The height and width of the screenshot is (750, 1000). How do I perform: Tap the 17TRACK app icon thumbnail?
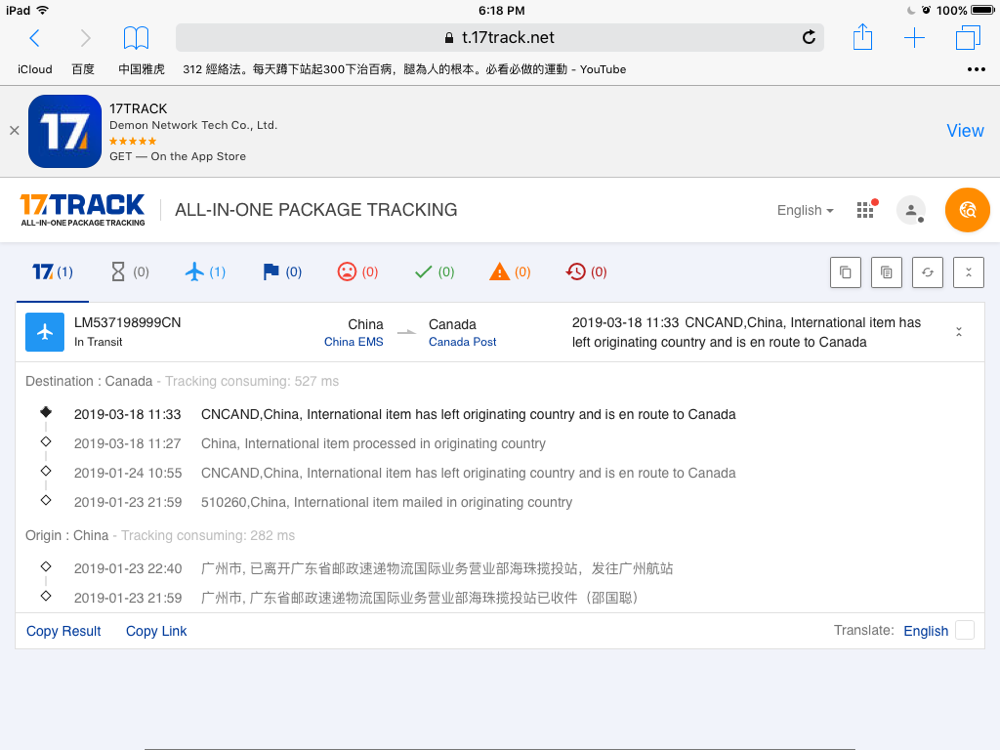[64, 131]
